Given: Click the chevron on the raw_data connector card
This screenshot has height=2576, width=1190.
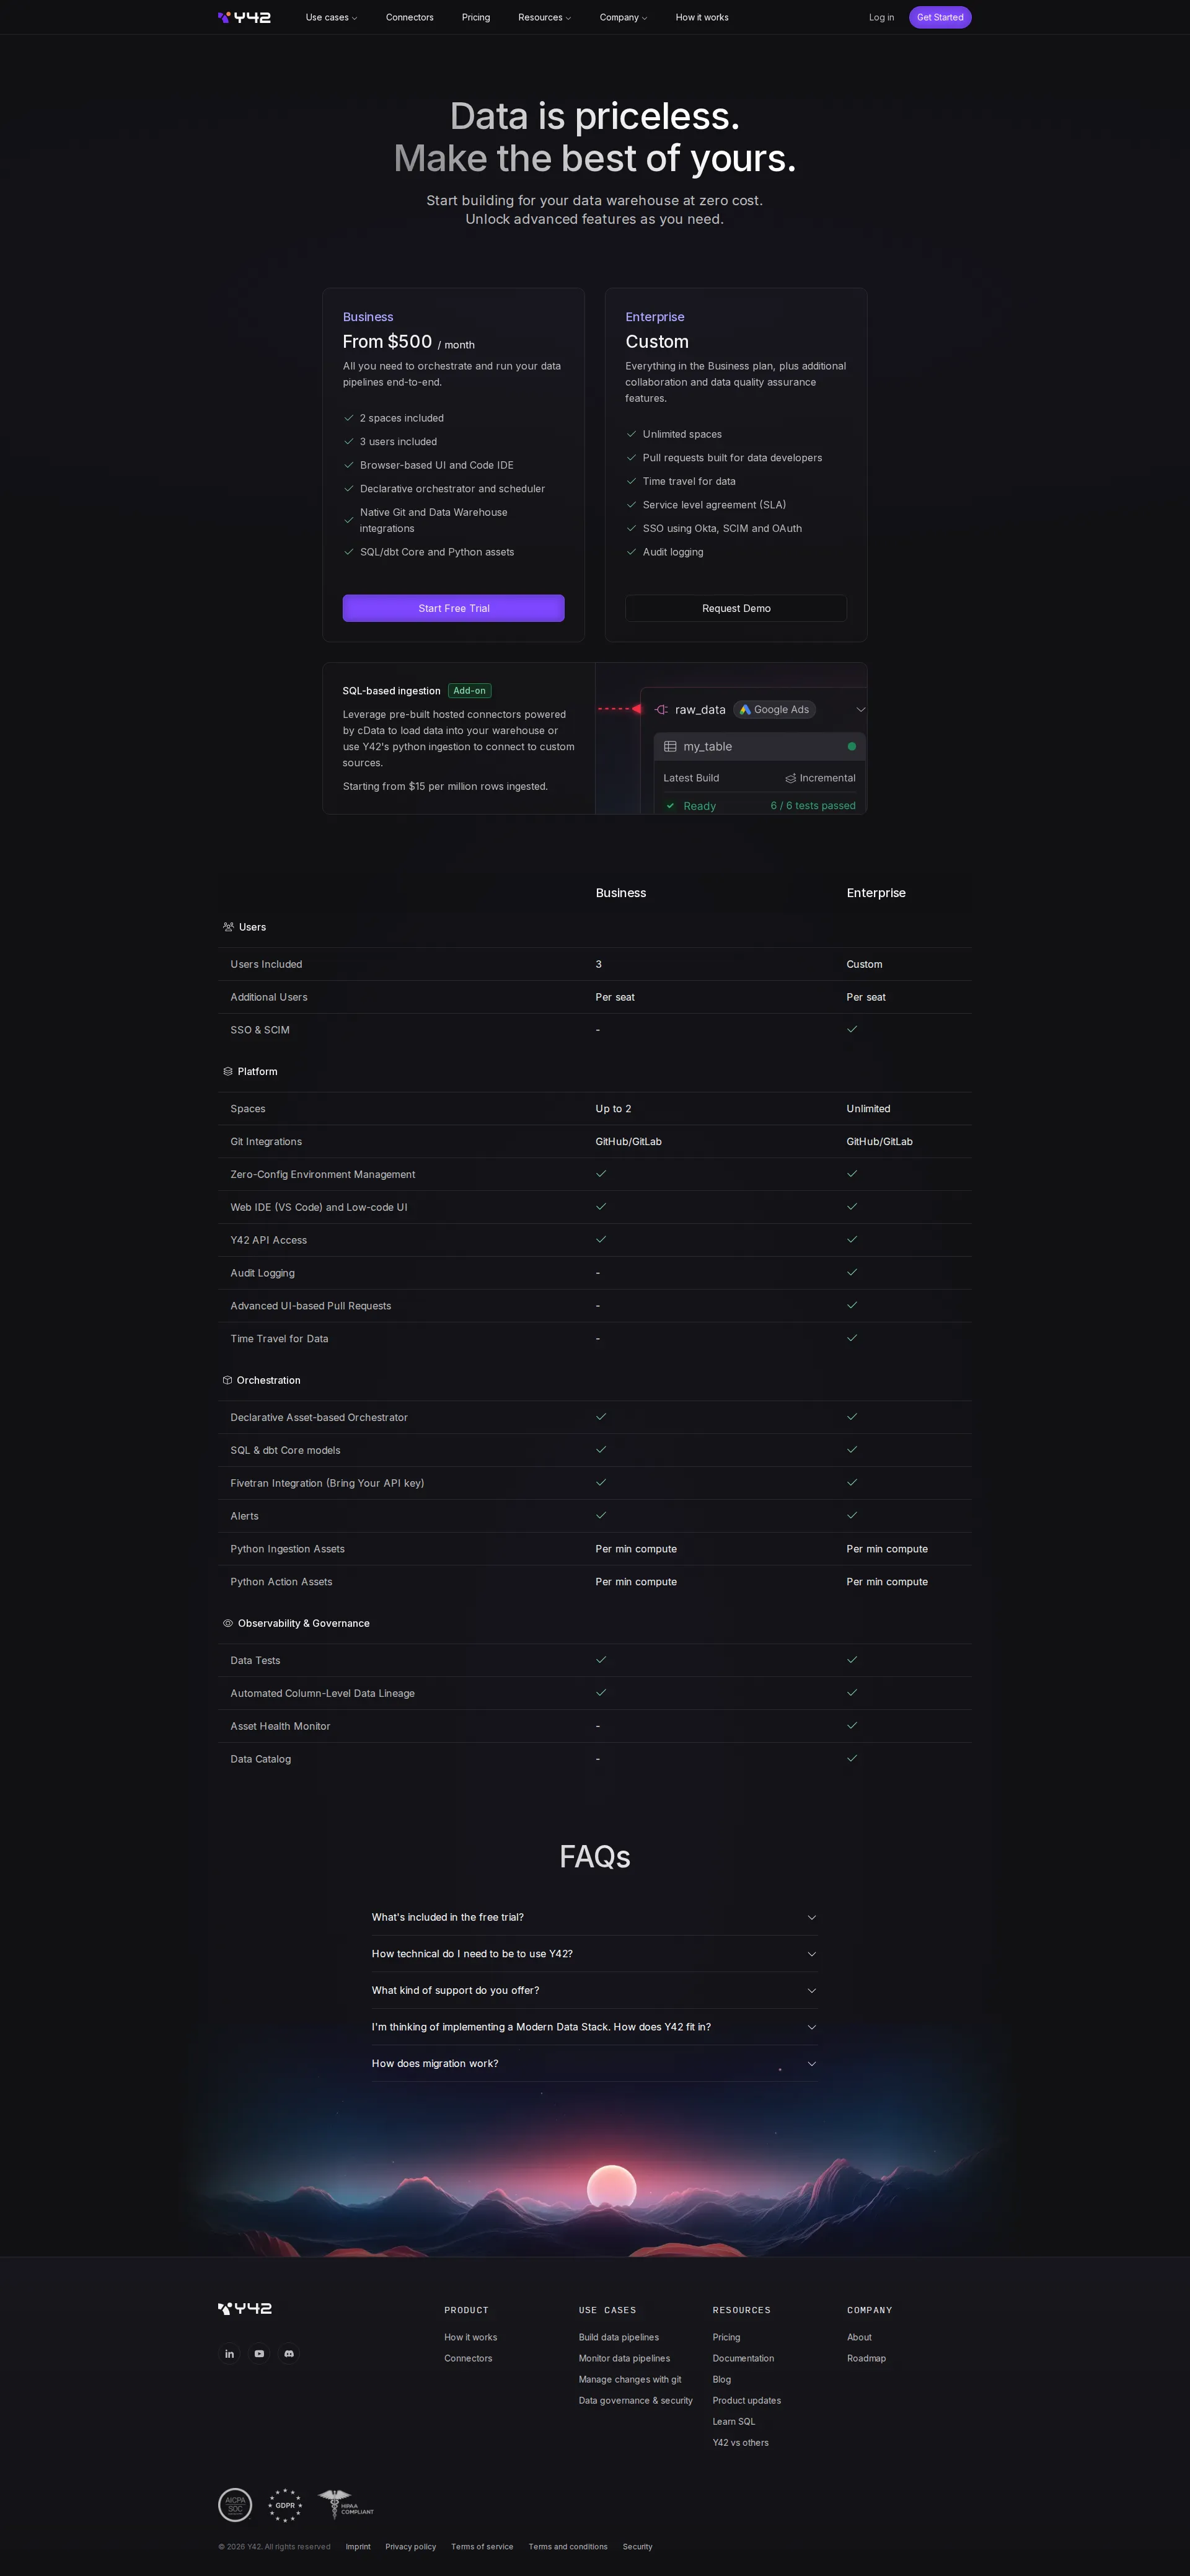Looking at the screenshot, I should tap(860, 709).
